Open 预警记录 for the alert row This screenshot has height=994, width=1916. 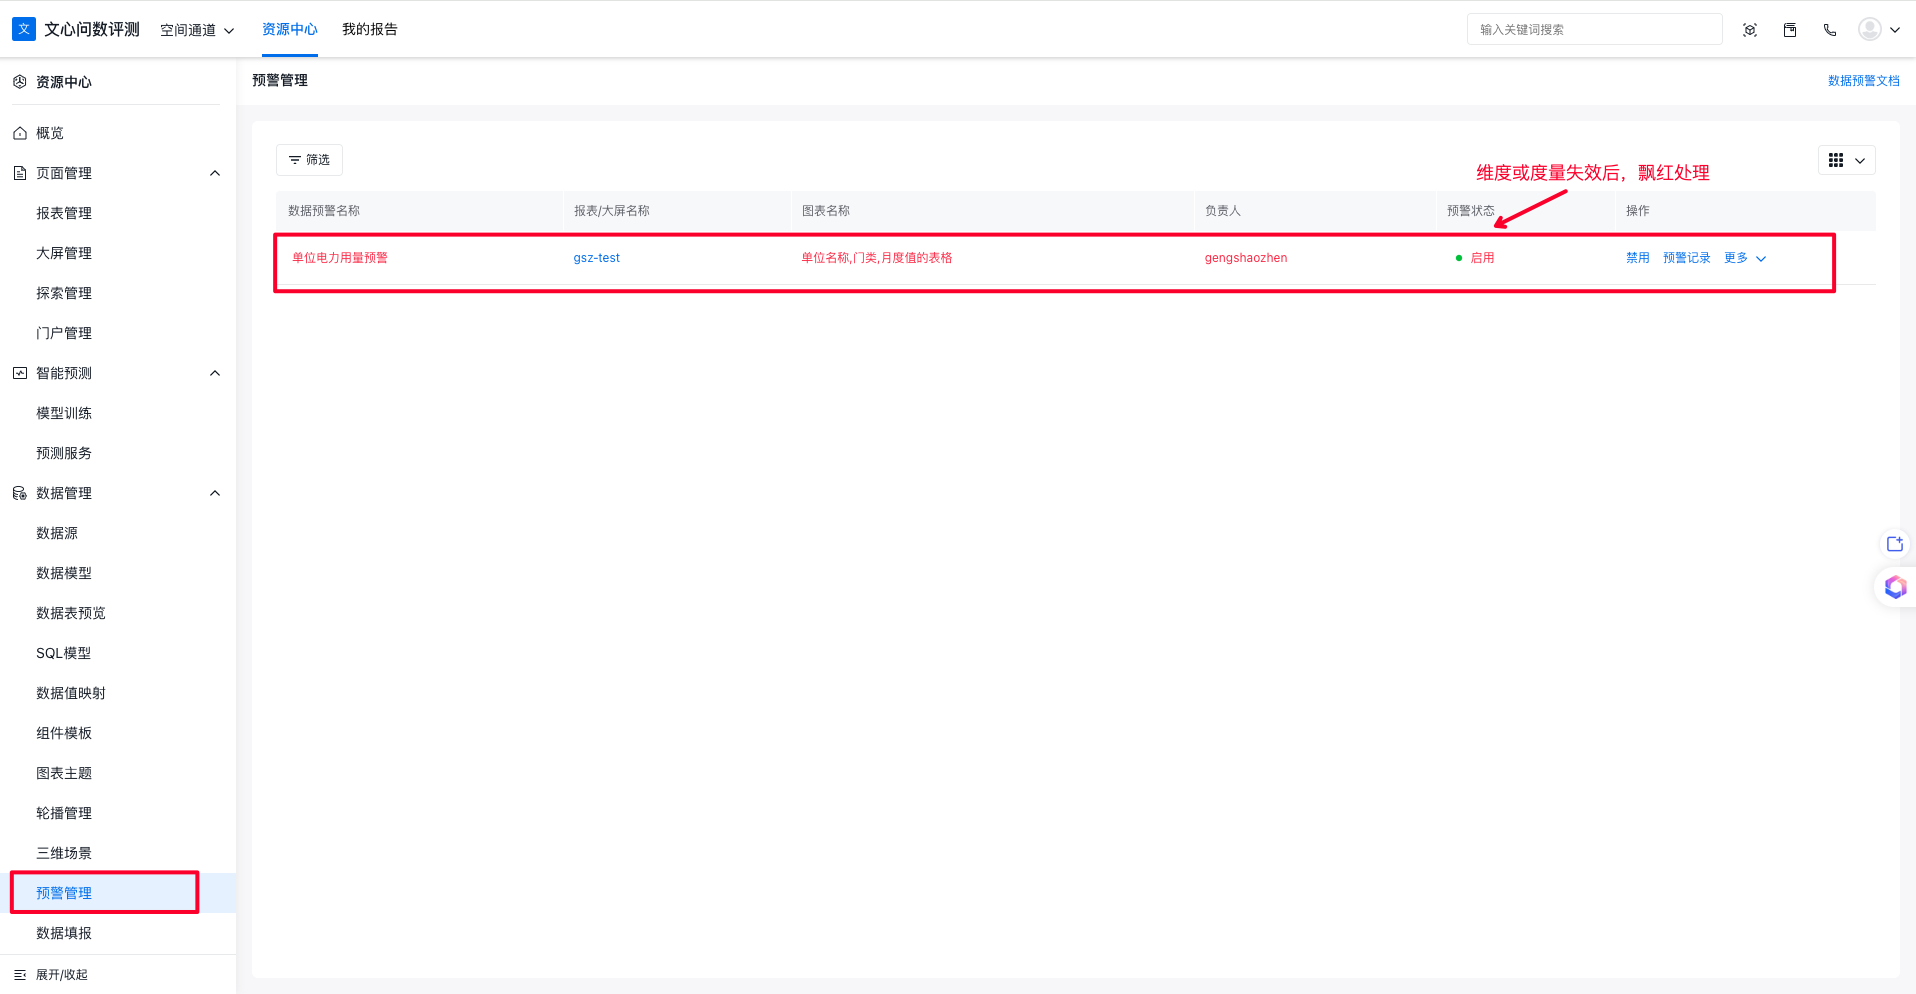tap(1686, 258)
